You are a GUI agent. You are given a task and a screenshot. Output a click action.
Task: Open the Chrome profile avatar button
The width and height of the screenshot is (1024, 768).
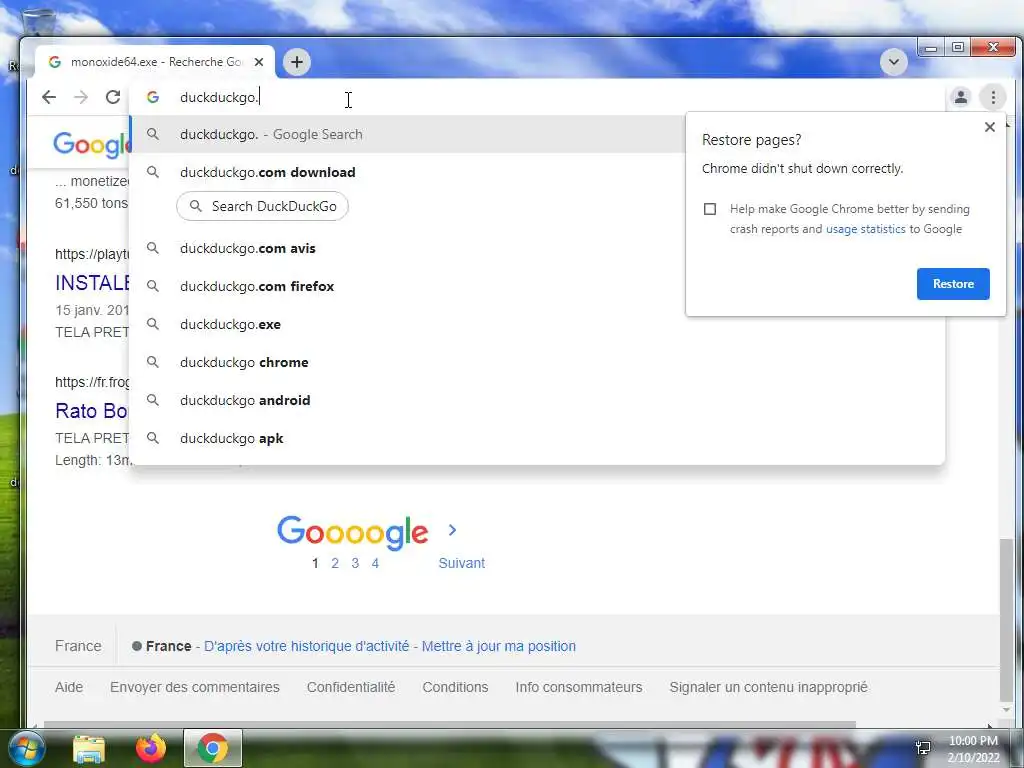[961, 97]
